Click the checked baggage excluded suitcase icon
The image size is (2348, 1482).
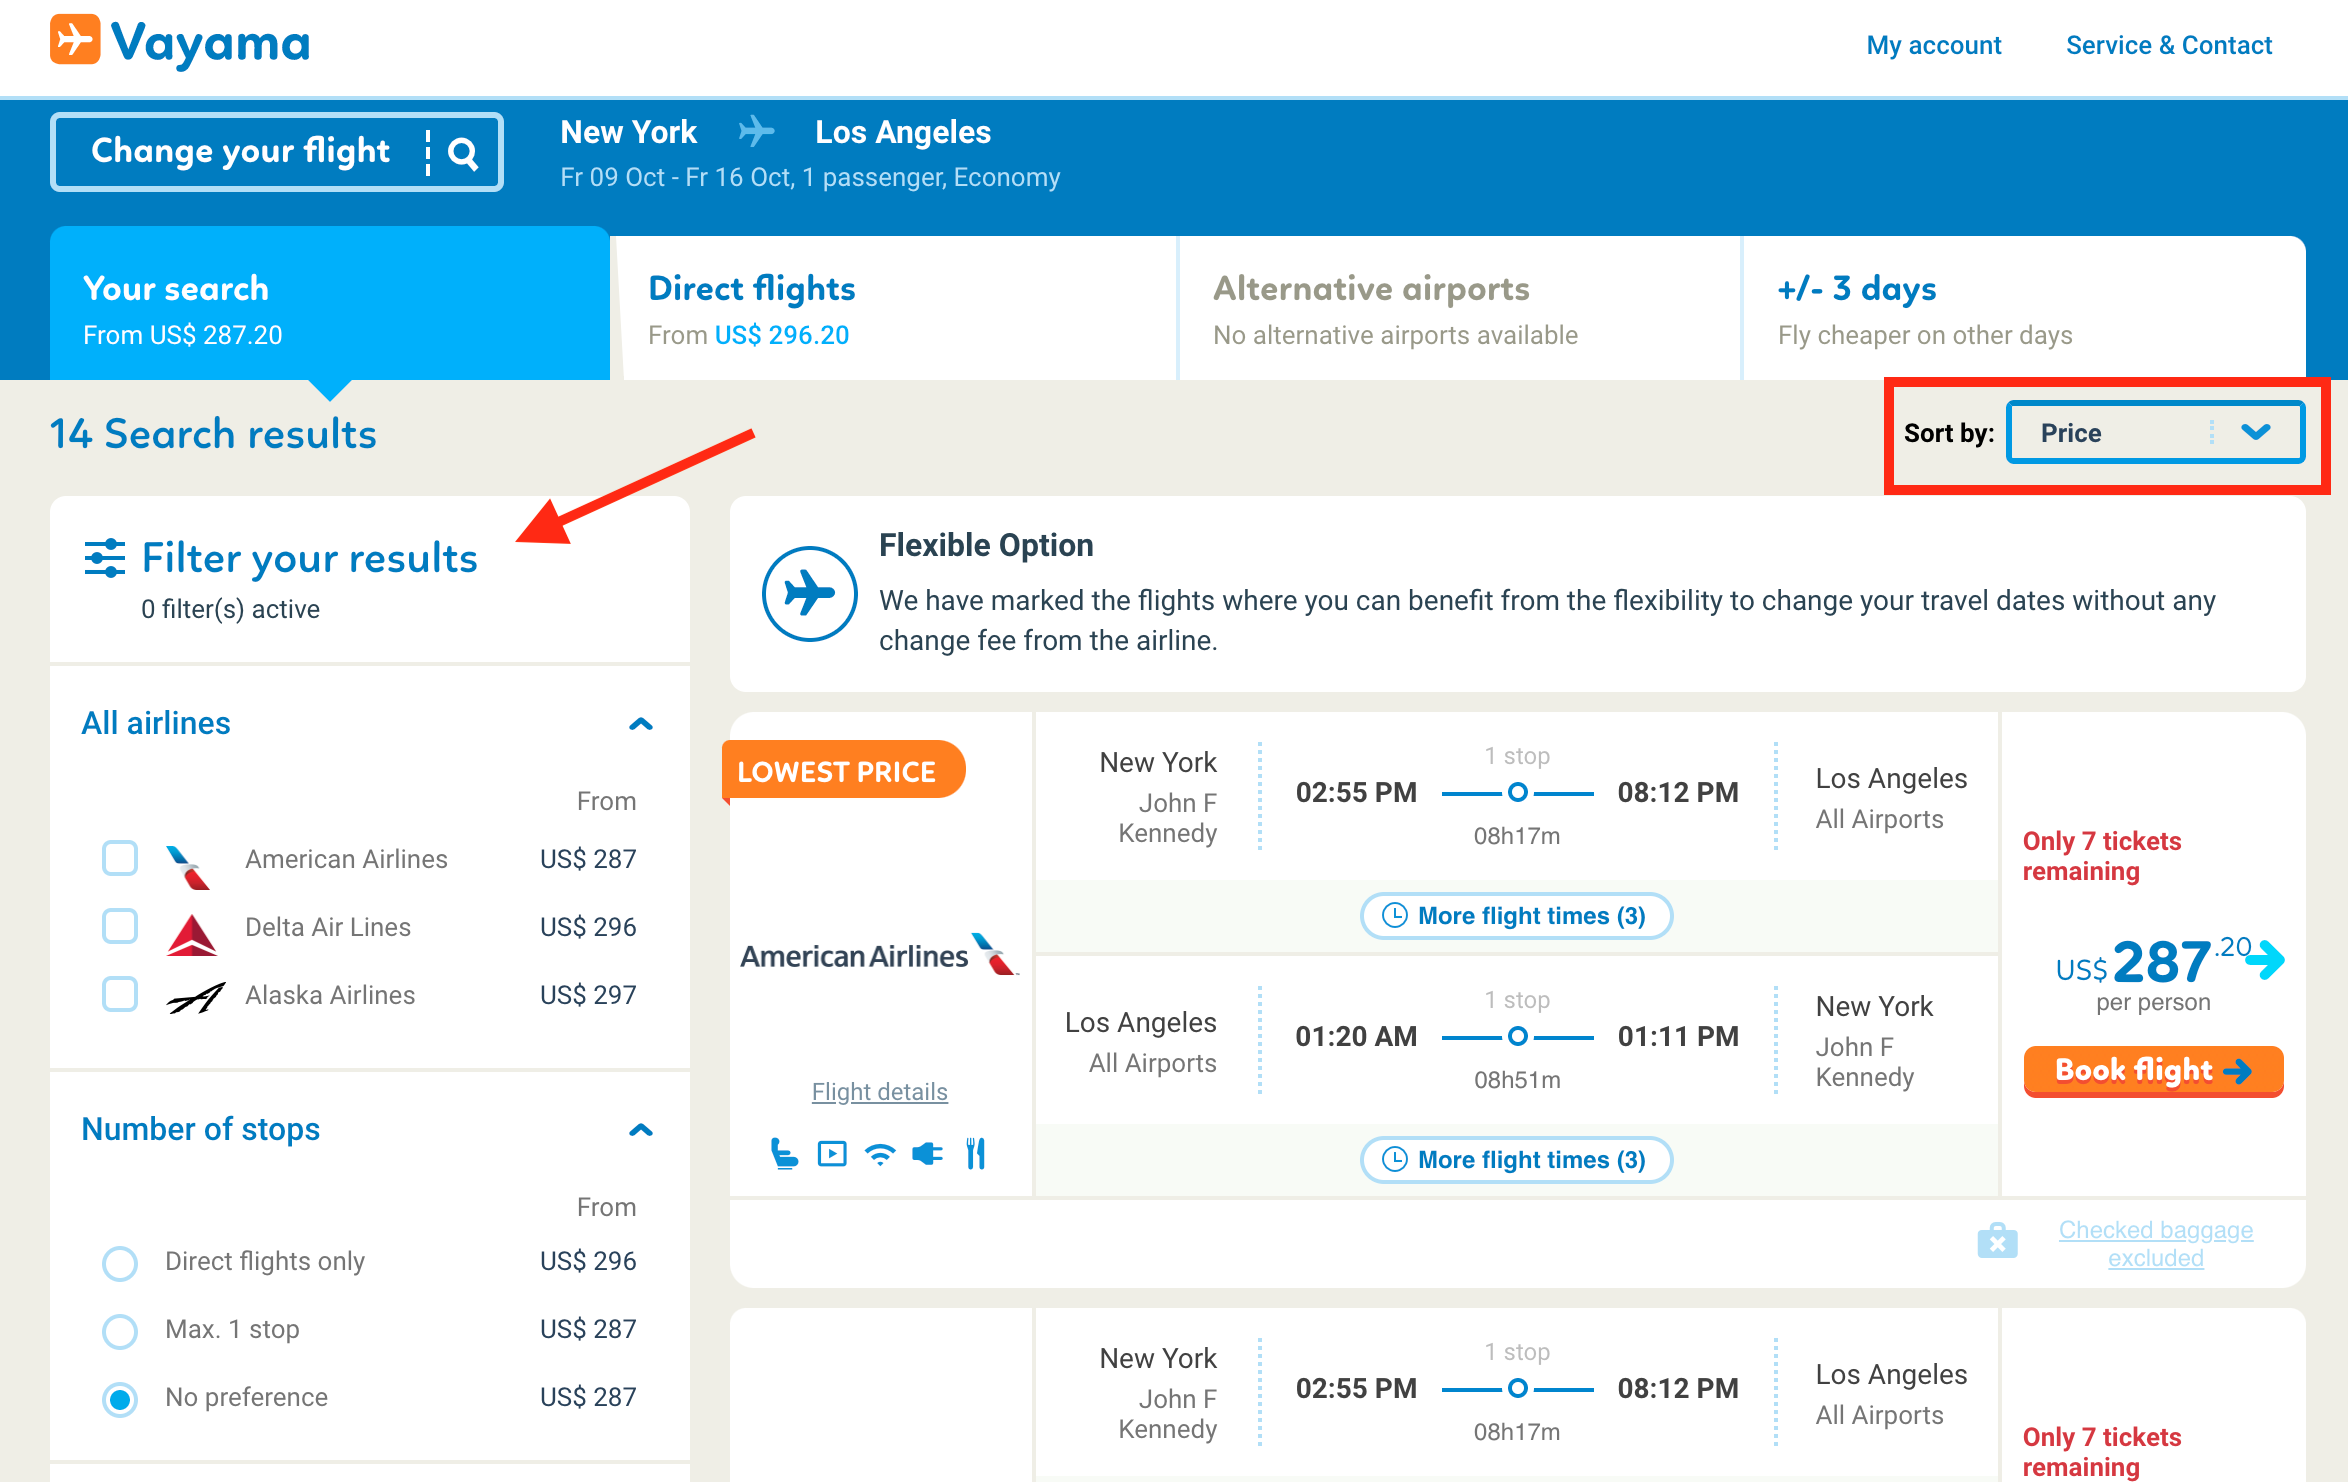pos(1997,1240)
